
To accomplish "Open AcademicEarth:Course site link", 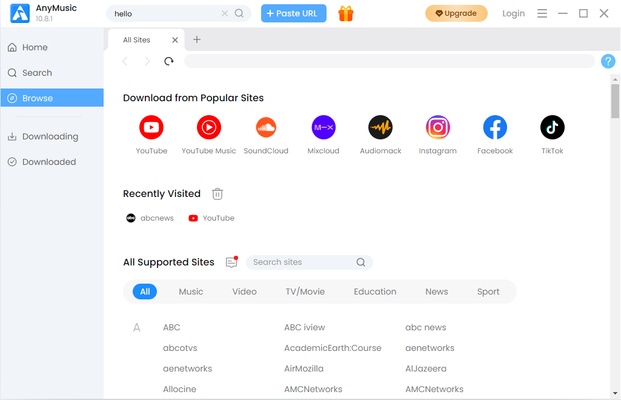I will point(333,348).
